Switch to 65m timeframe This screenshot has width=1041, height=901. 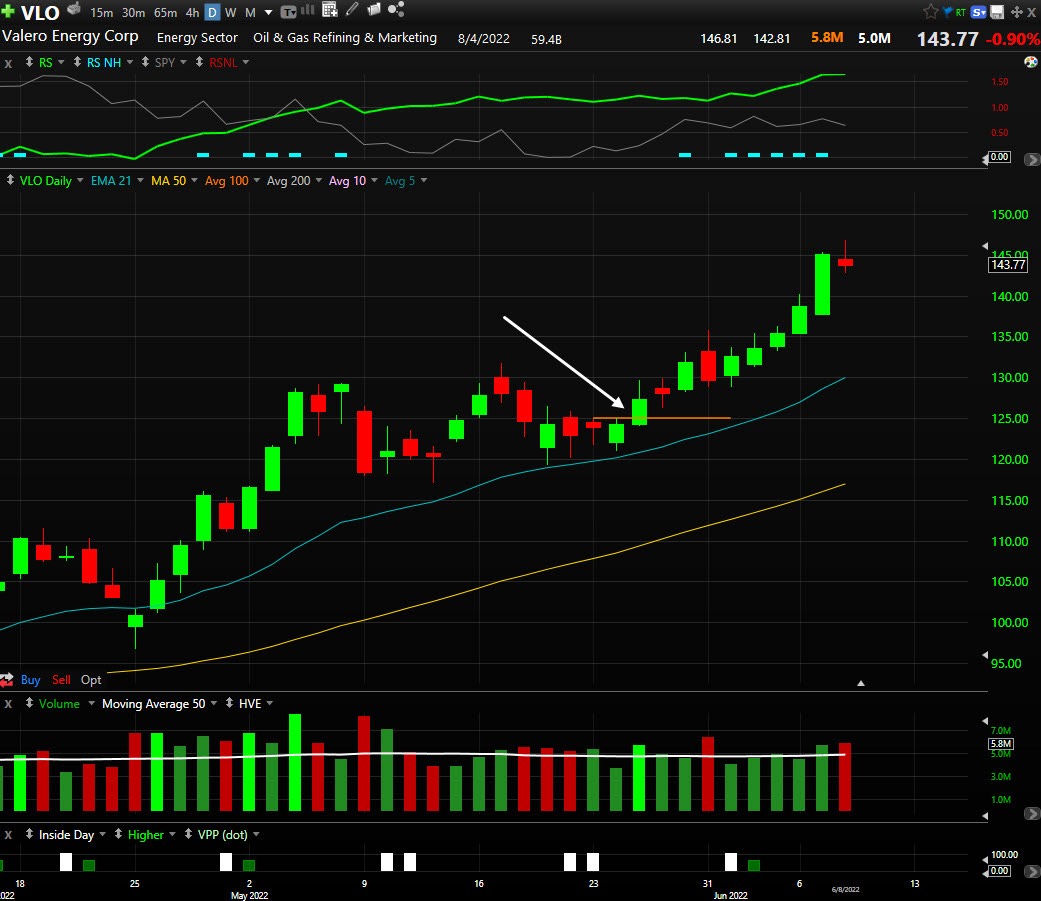(x=165, y=13)
